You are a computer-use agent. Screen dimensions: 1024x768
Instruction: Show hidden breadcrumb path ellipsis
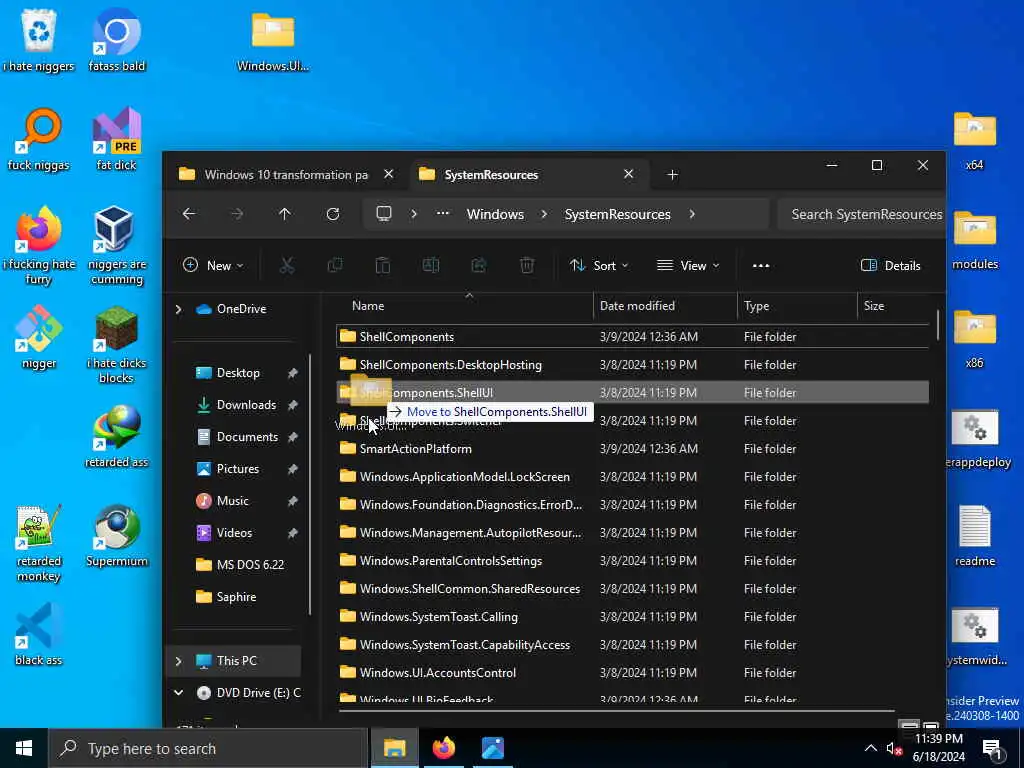pos(443,214)
